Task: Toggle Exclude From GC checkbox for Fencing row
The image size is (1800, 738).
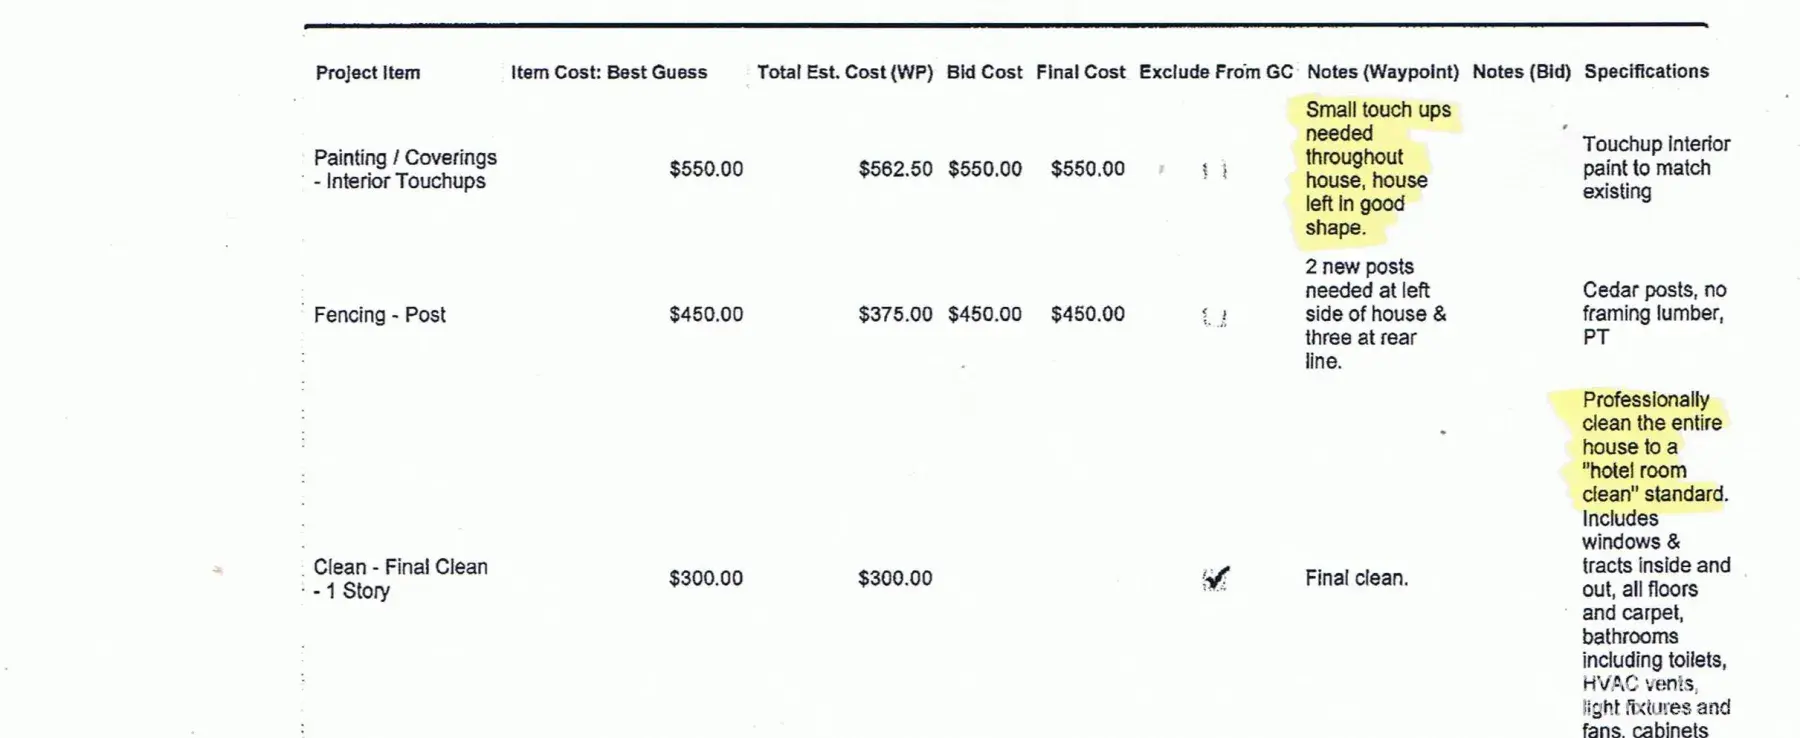Action: click(x=1214, y=317)
